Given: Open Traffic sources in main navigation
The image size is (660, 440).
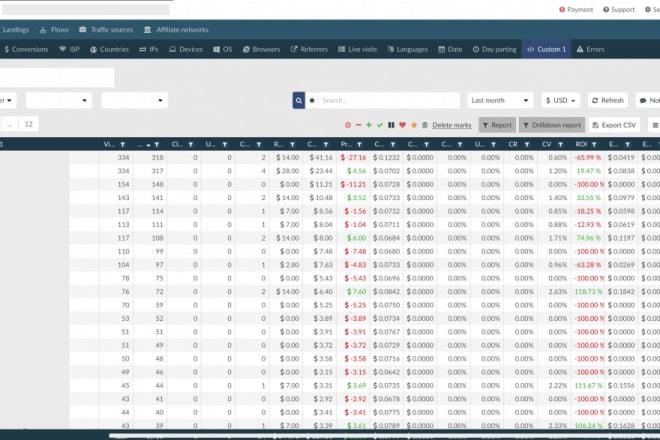Looking at the screenshot, I should [x=106, y=29].
